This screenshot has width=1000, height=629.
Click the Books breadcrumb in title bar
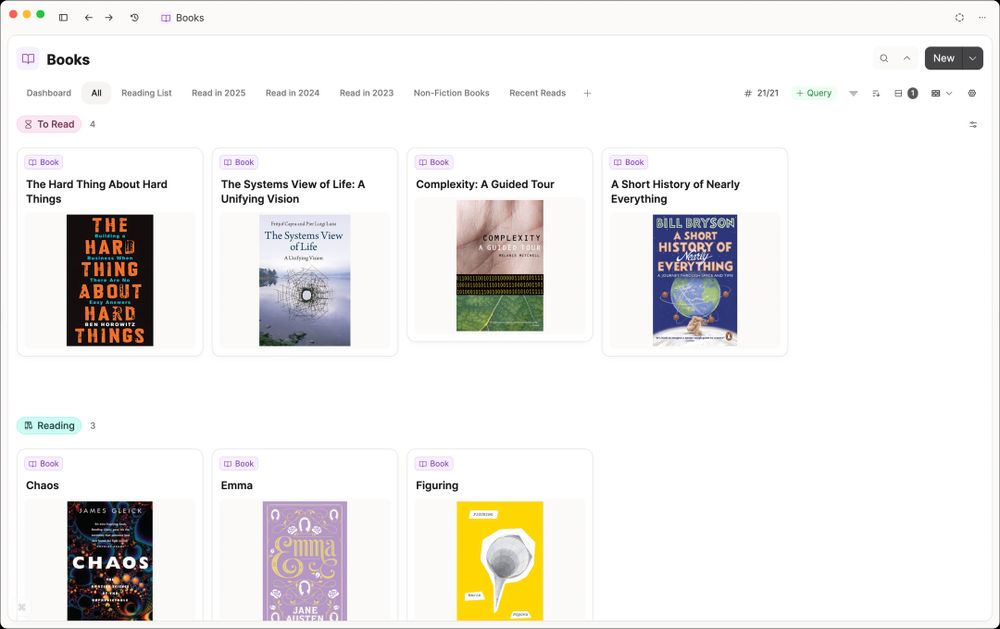[182, 18]
